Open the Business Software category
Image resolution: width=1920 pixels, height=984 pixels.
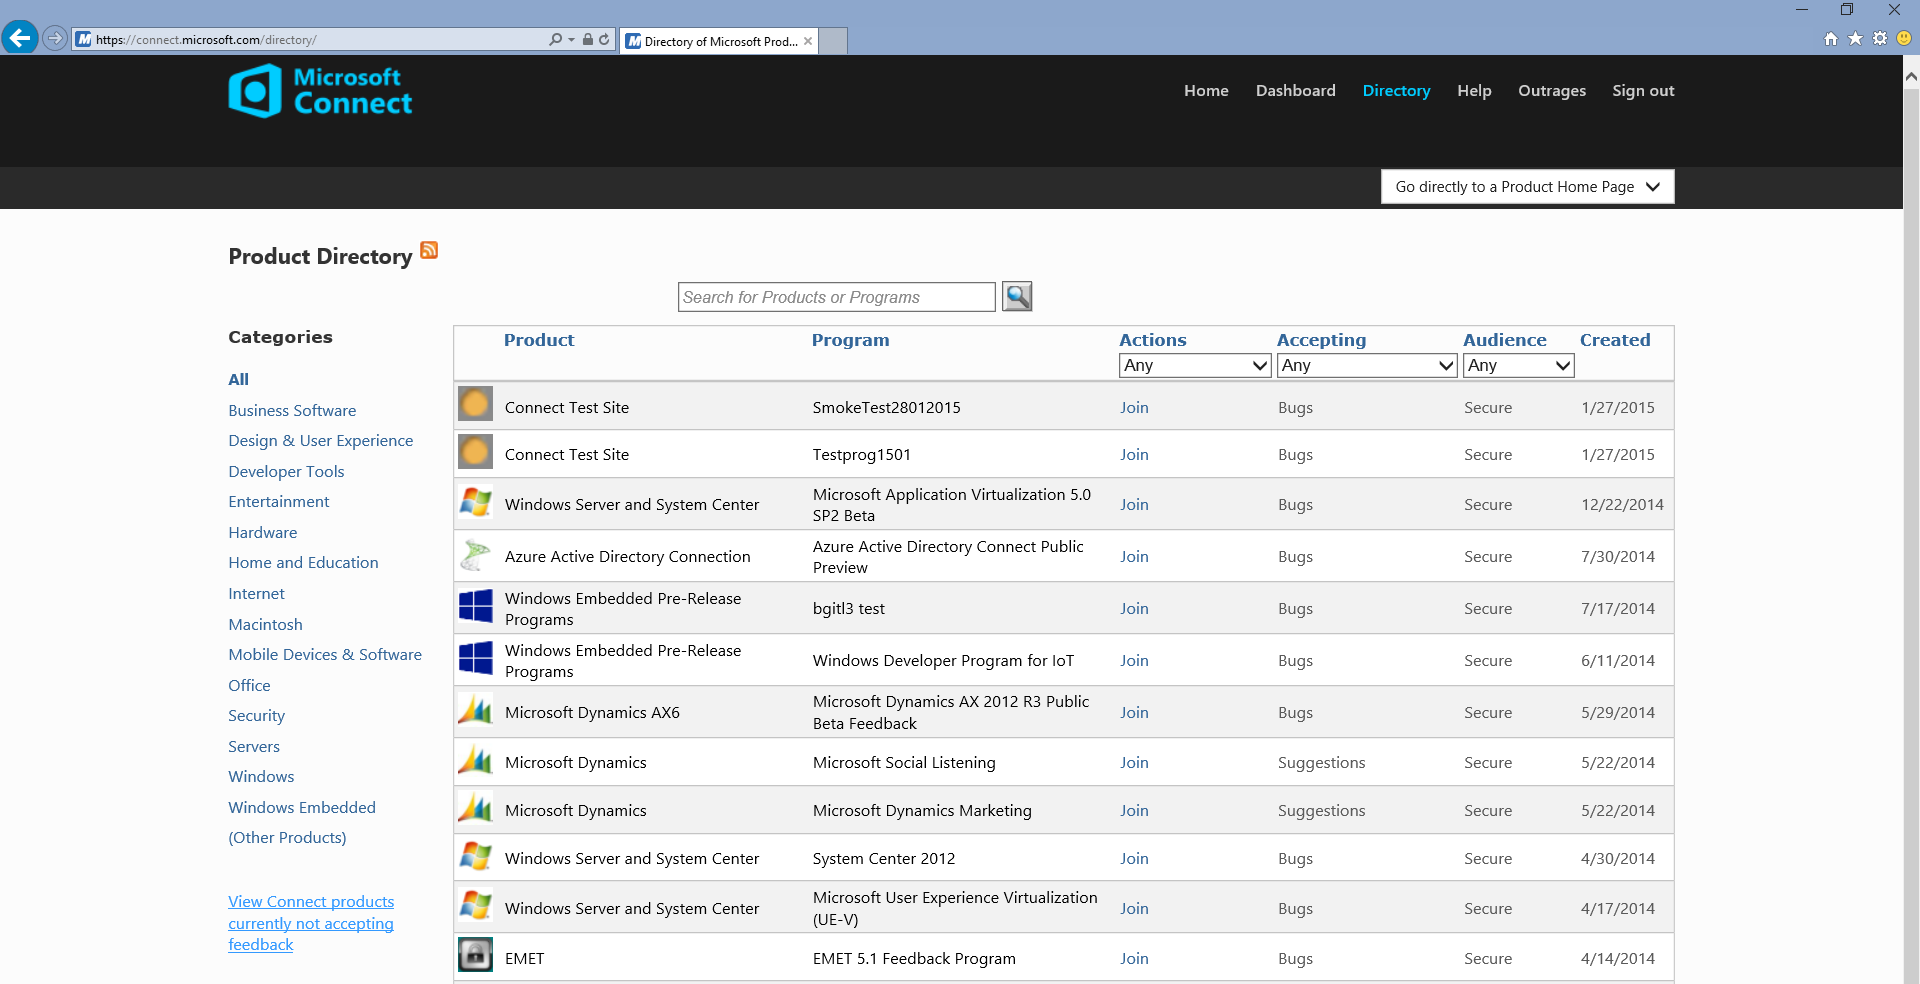tap(292, 411)
